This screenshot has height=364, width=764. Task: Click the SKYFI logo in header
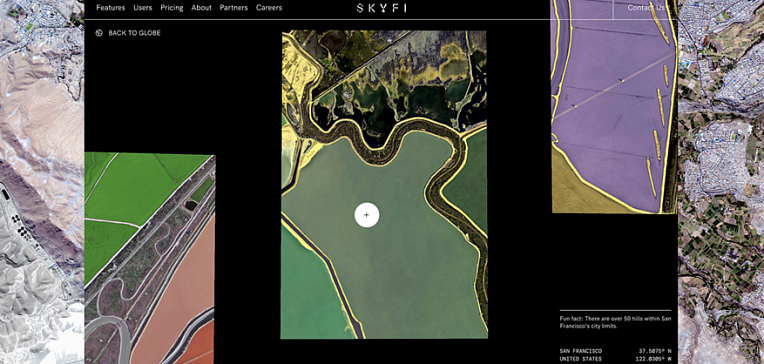tap(382, 8)
